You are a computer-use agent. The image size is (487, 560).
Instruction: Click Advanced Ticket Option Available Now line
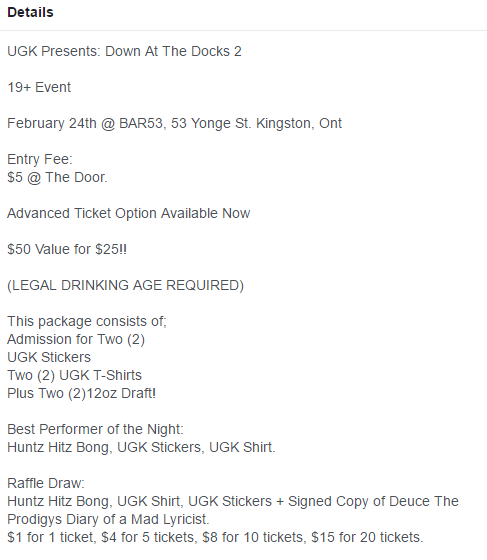[x=129, y=214]
